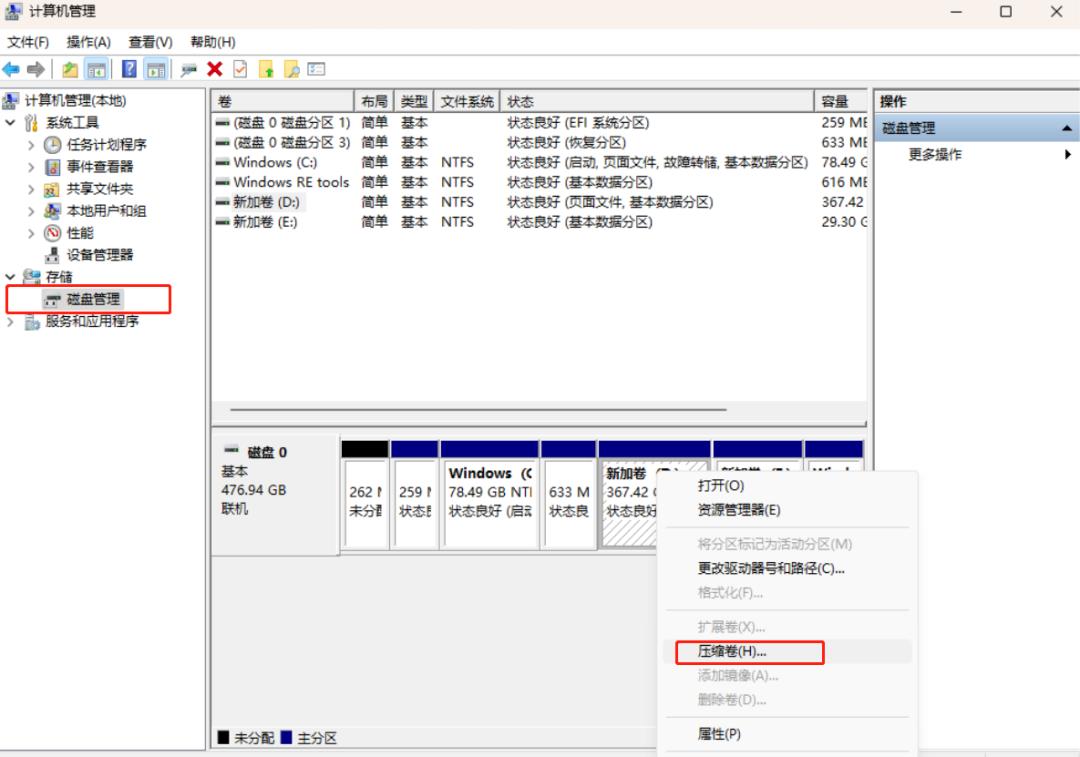1080x757 pixels.
Task: Toggle the console tree pane visibility
Action: point(94,69)
